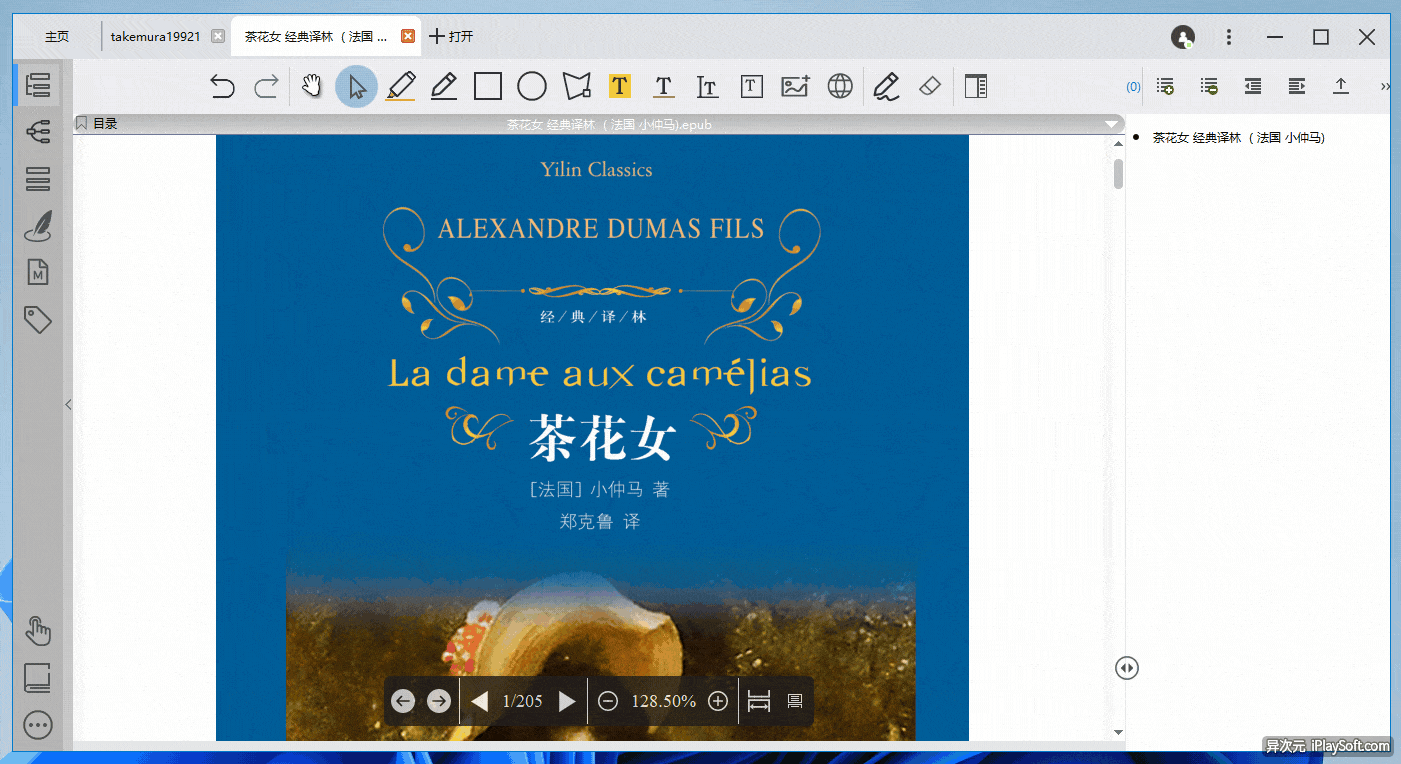
Task: Toggle the 目录 bookmark panel
Action: (x=97, y=124)
